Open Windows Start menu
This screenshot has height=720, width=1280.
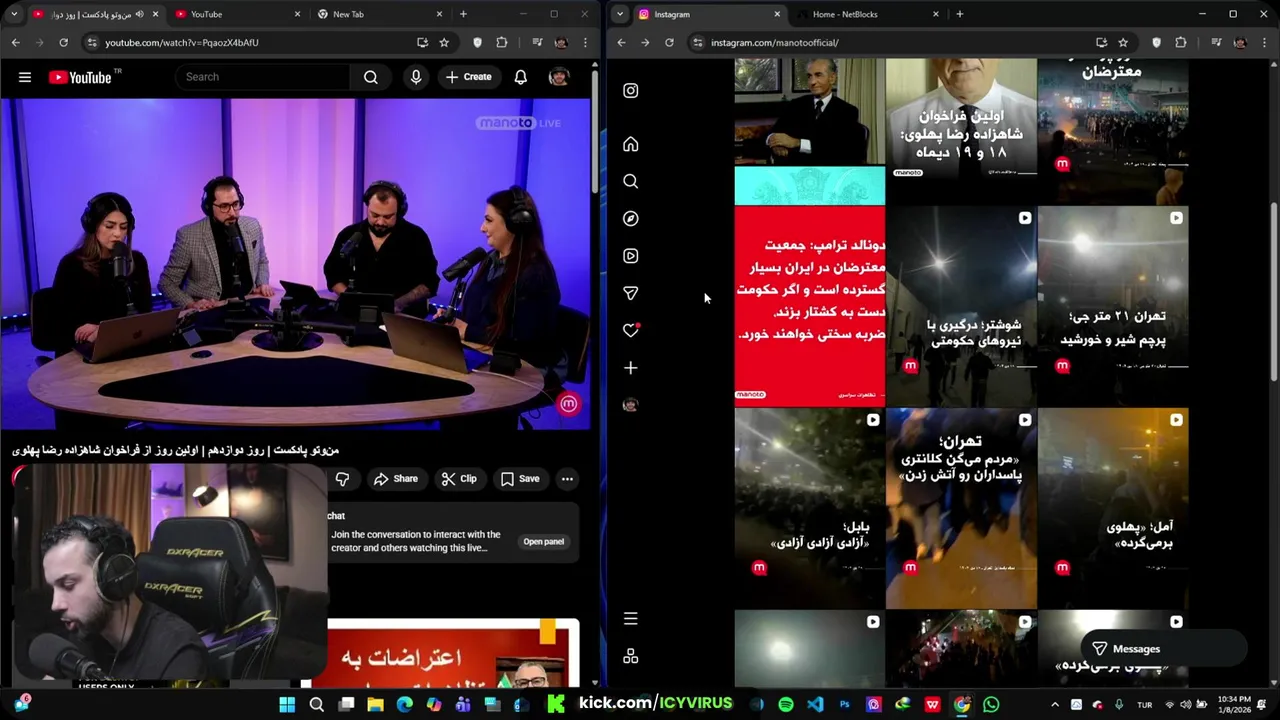[x=287, y=705]
